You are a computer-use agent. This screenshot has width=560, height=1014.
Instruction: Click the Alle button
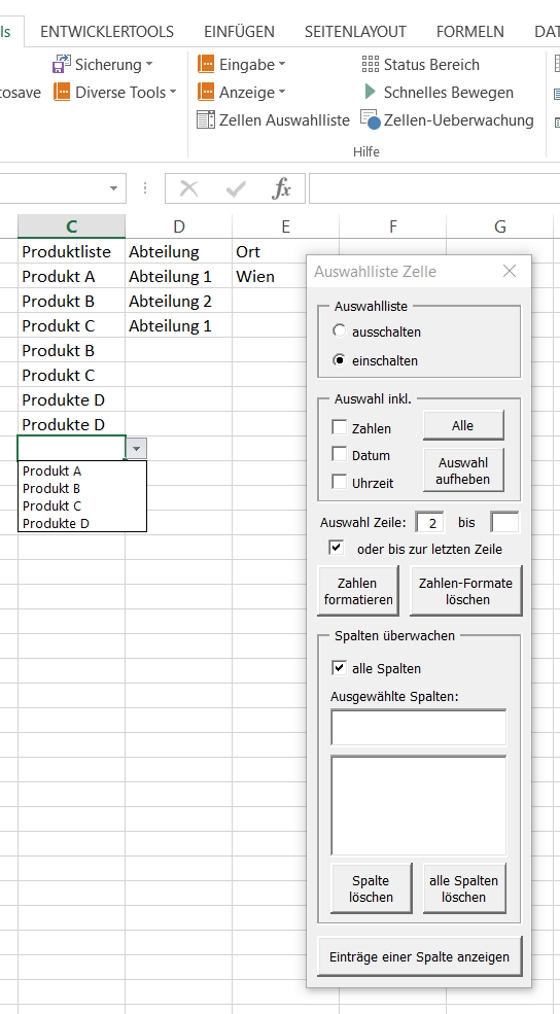[463, 426]
